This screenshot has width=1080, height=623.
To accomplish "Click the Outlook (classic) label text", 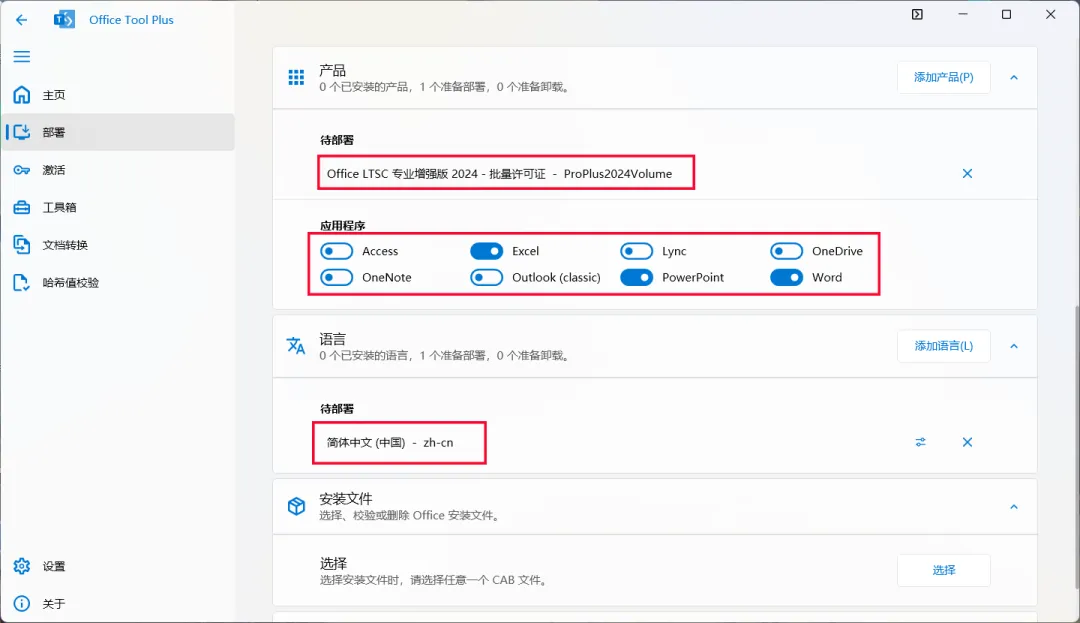I will (556, 277).
